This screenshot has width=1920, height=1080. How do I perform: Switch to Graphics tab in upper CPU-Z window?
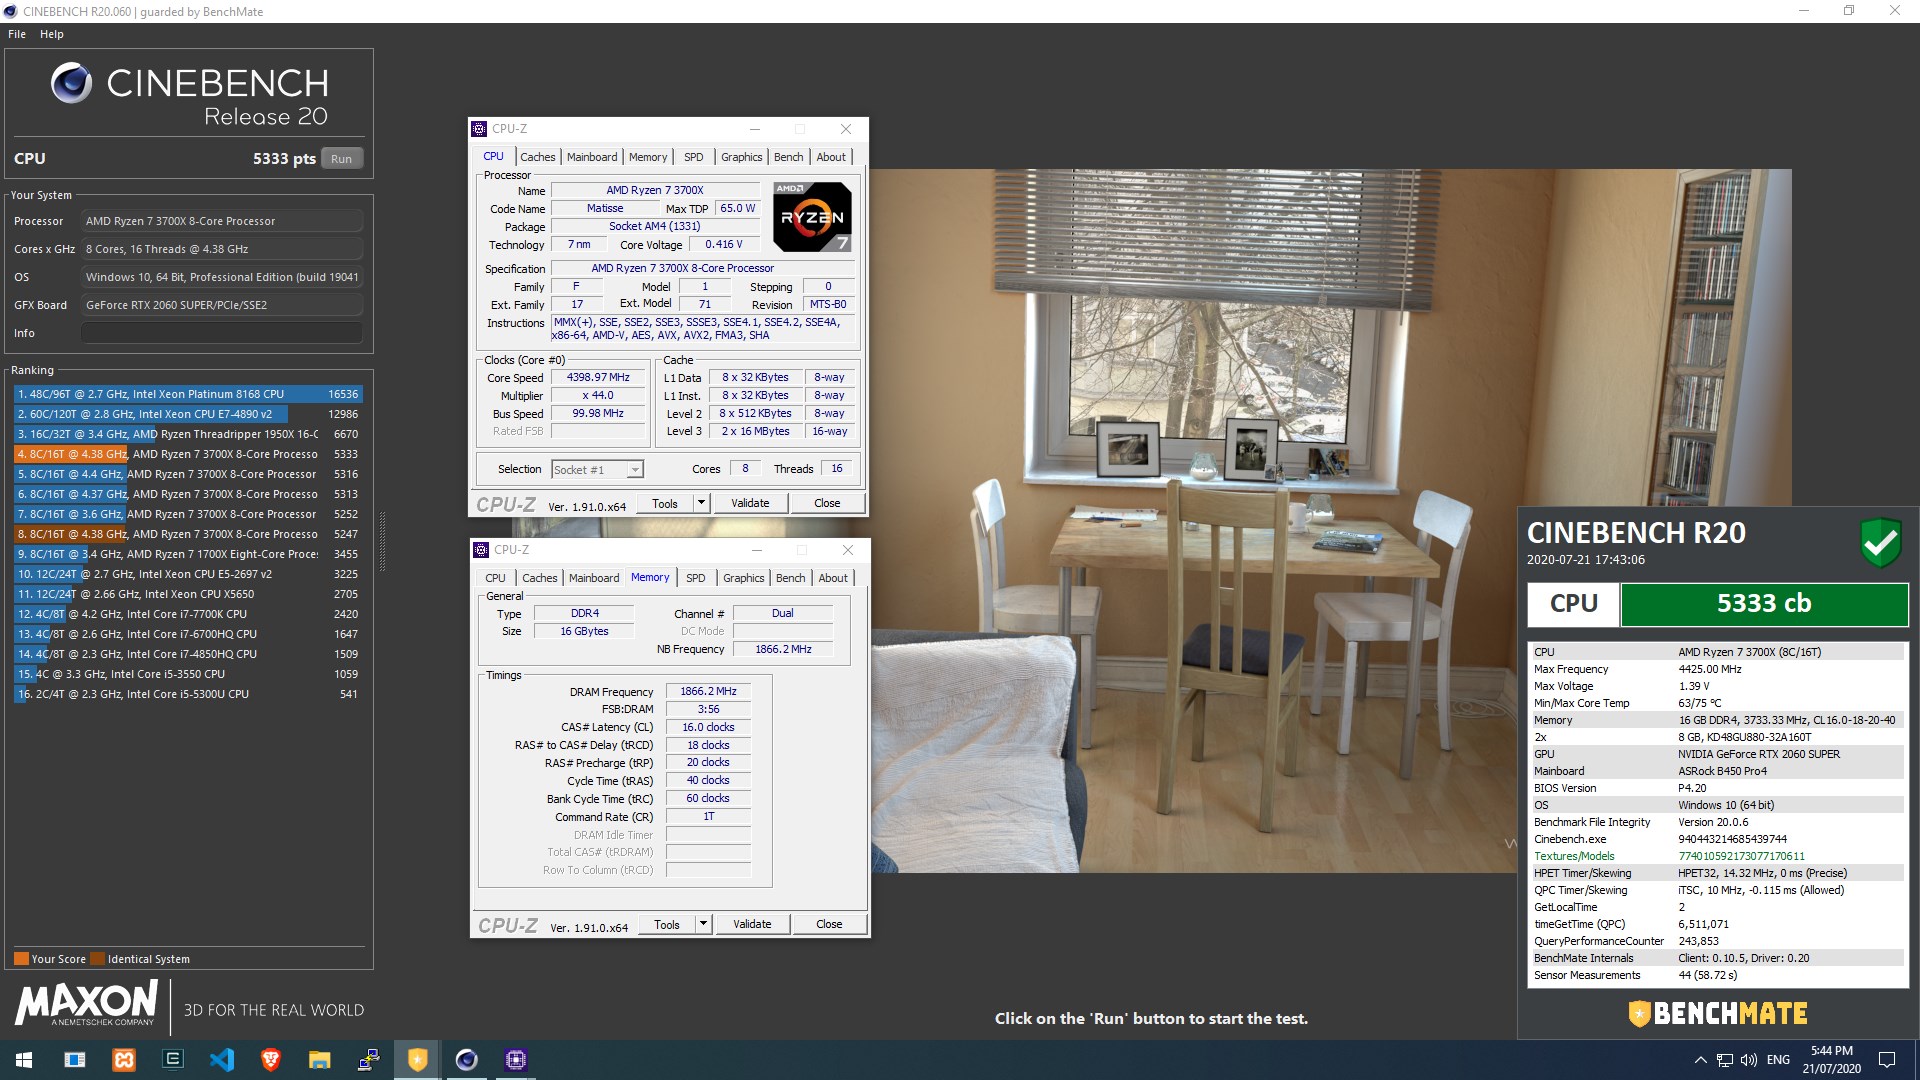coord(742,157)
